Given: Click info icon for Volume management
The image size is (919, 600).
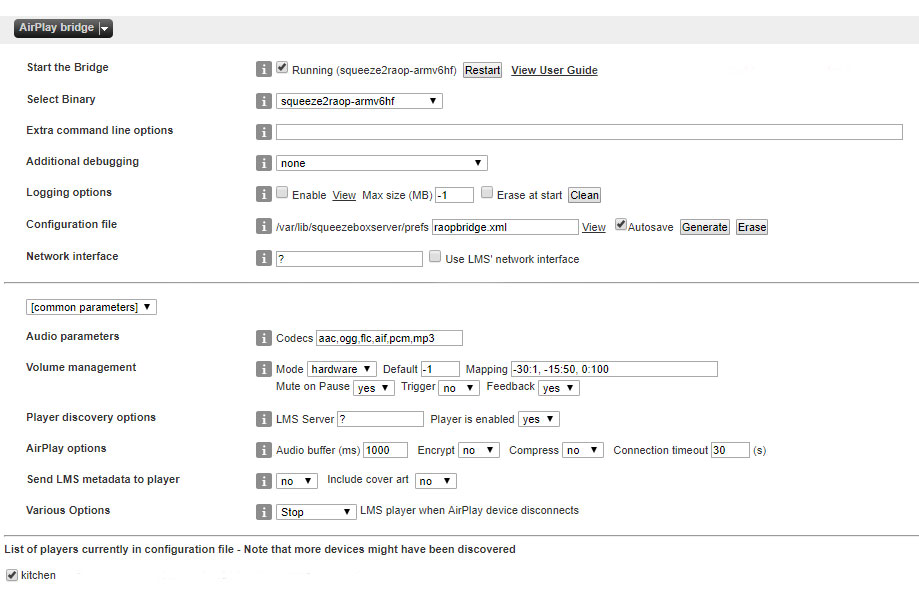Looking at the screenshot, I should pos(264,369).
